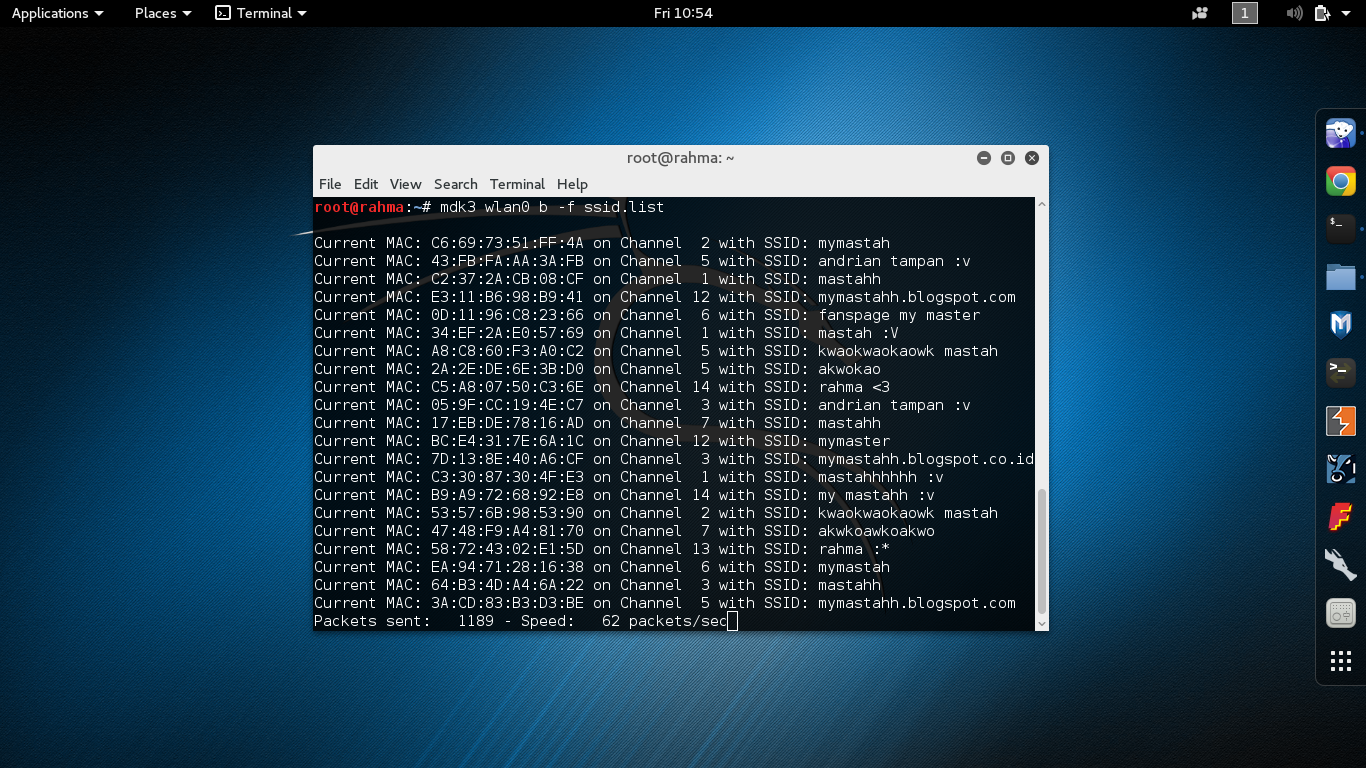Click the scrollbar up arrow in terminal
Viewport: 1366px width, 768px height.
click(1041, 204)
